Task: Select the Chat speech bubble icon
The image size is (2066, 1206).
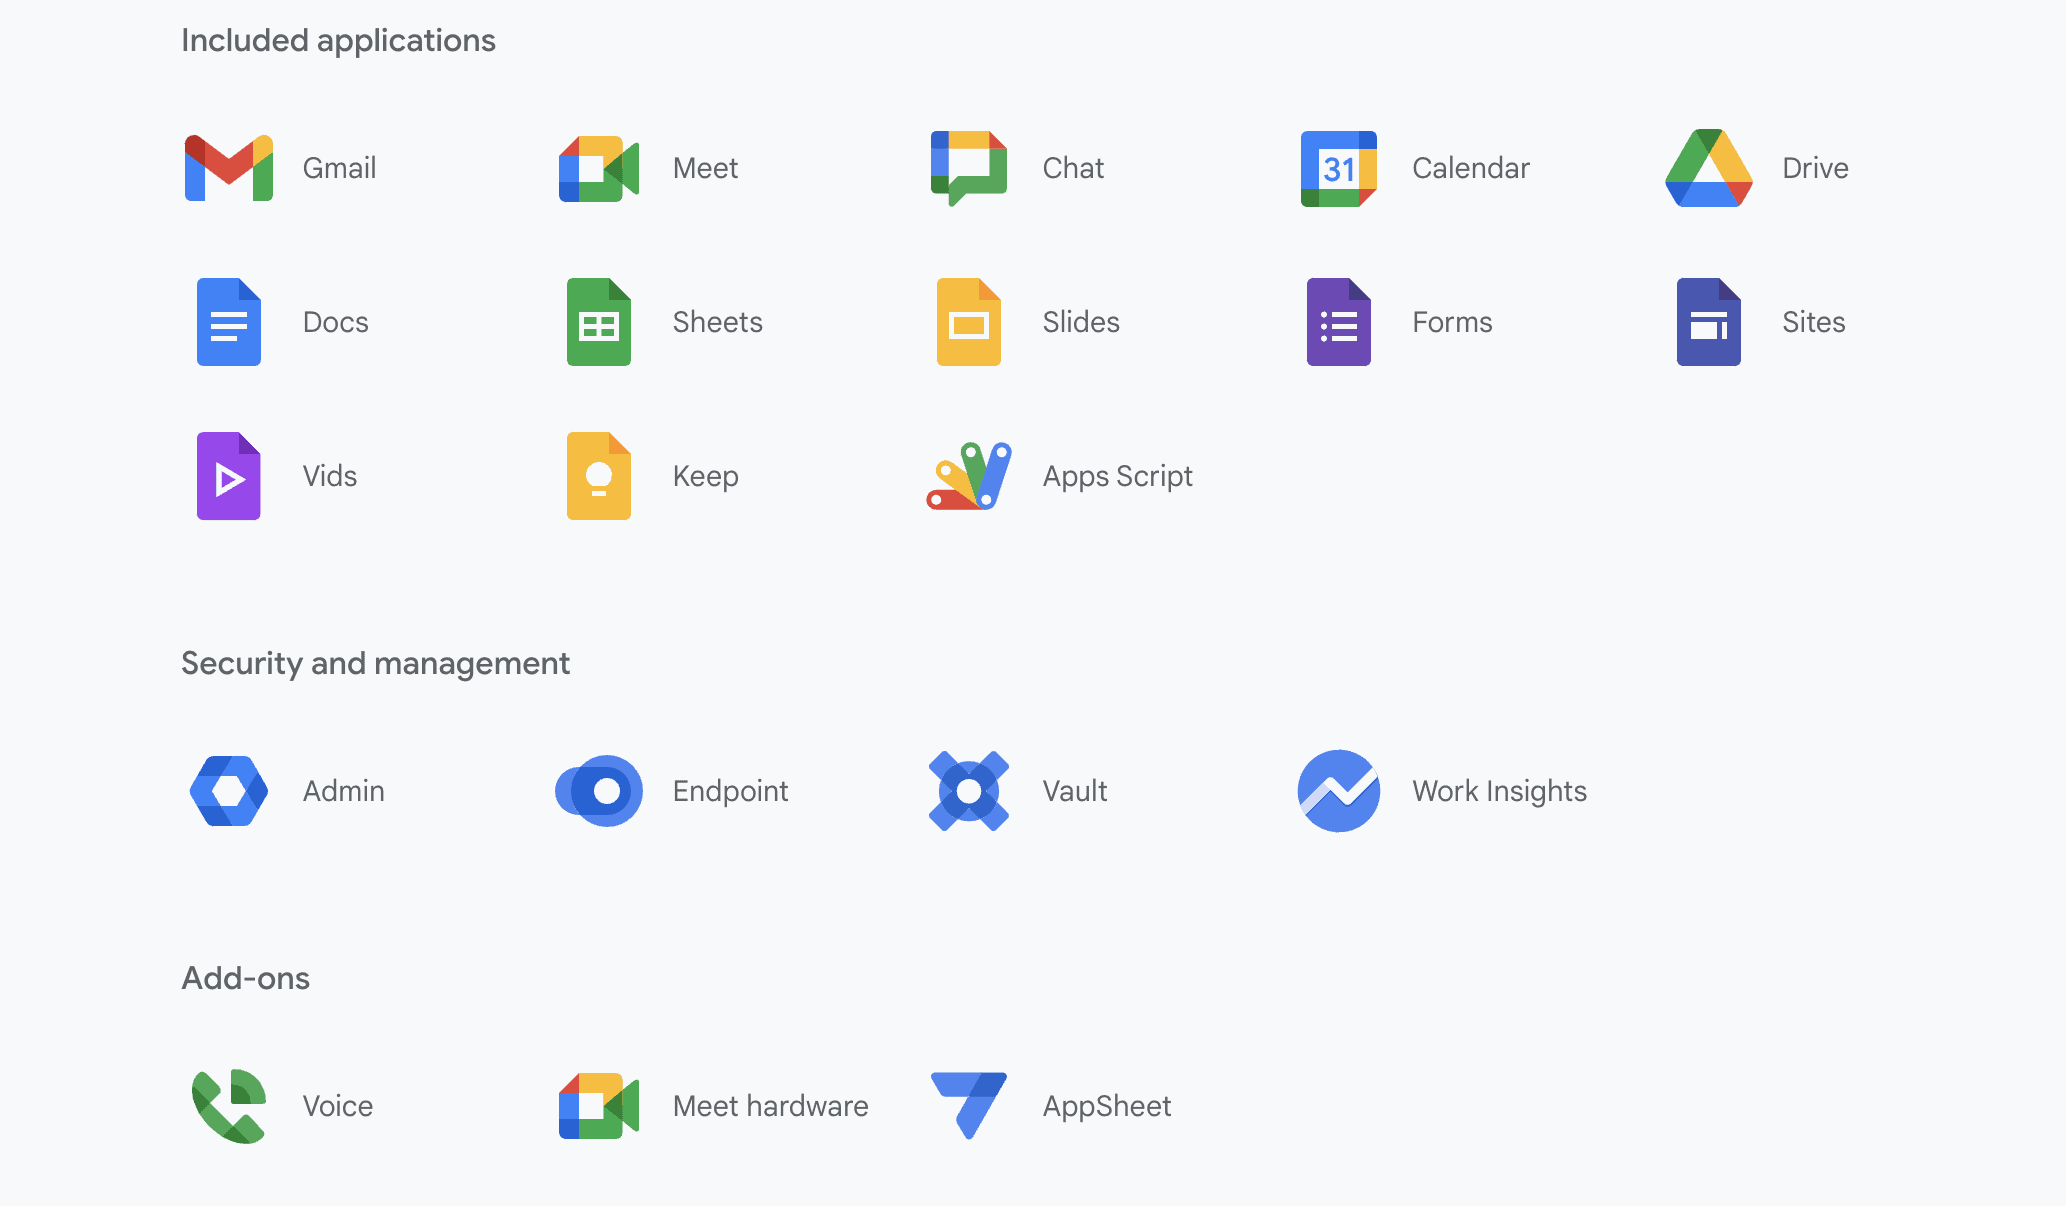Action: coord(969,168)
